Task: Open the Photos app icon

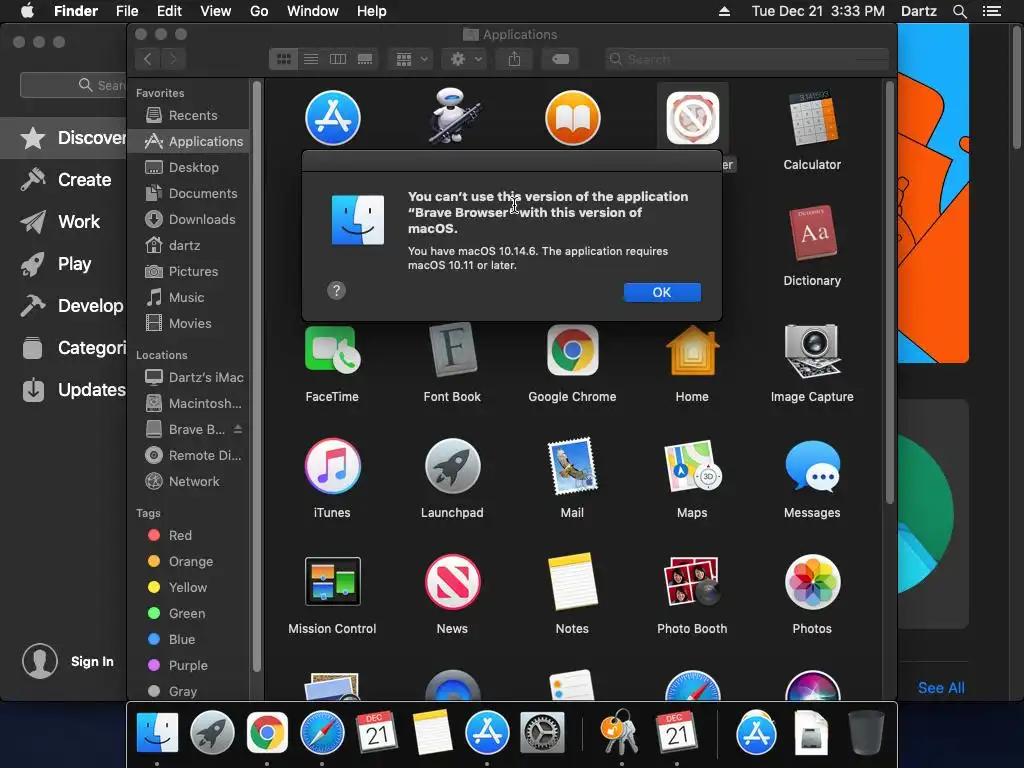Action: (x=812, y=581)
